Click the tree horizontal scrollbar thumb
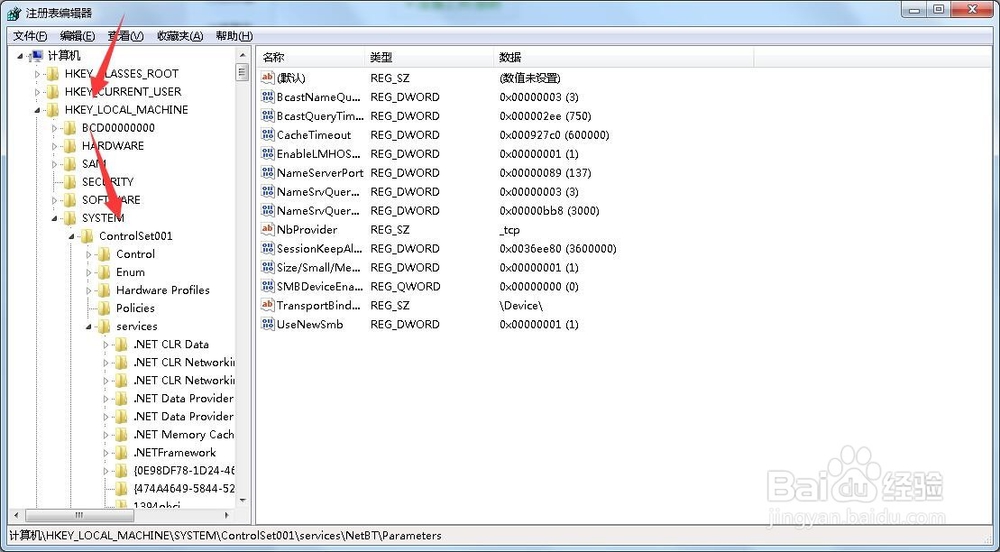This screenshot has width=1000, height=552. pos(78,514)
